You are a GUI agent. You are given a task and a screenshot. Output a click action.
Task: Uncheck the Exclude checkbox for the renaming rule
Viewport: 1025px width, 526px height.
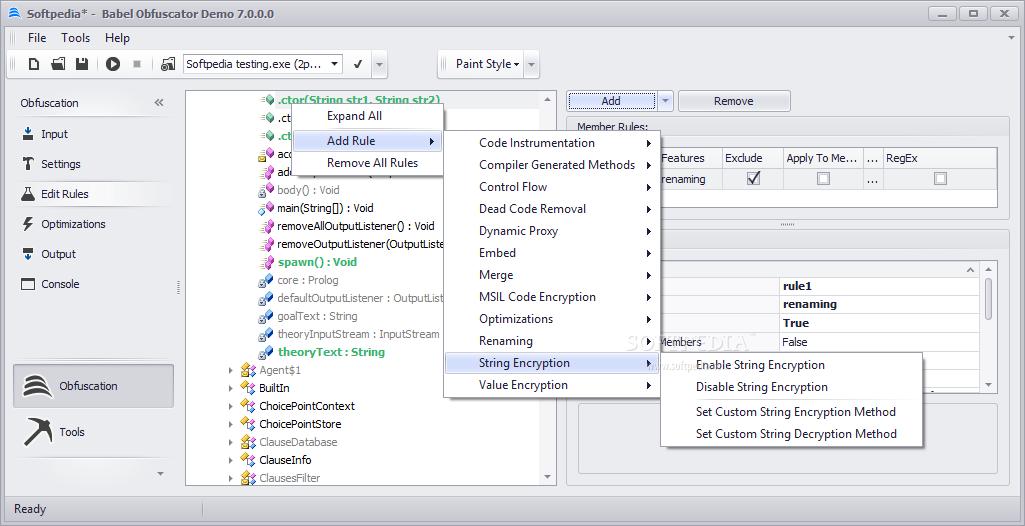click(754, 178)
